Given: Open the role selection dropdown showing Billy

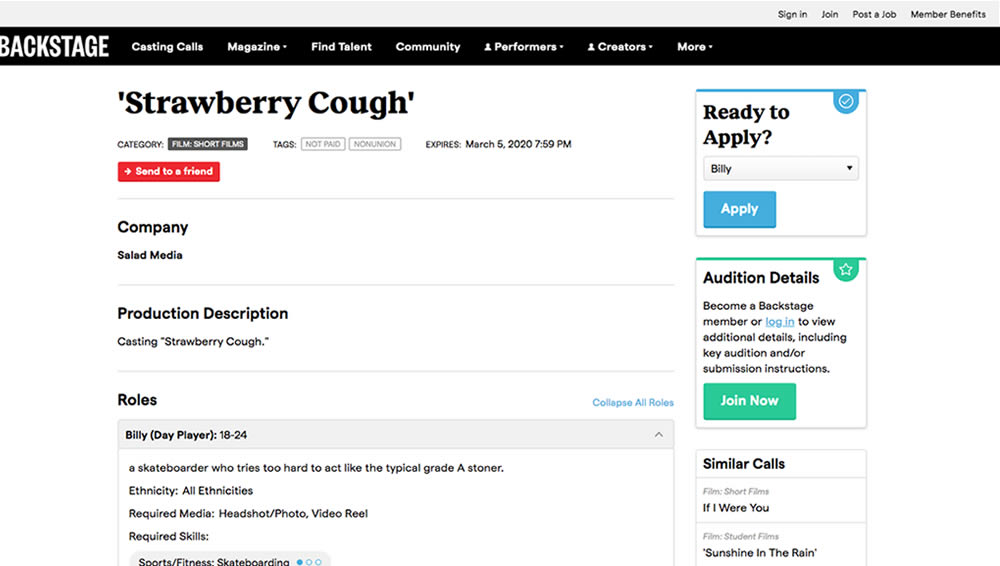Looking at the screenshot, I should [x=780, y=169].
